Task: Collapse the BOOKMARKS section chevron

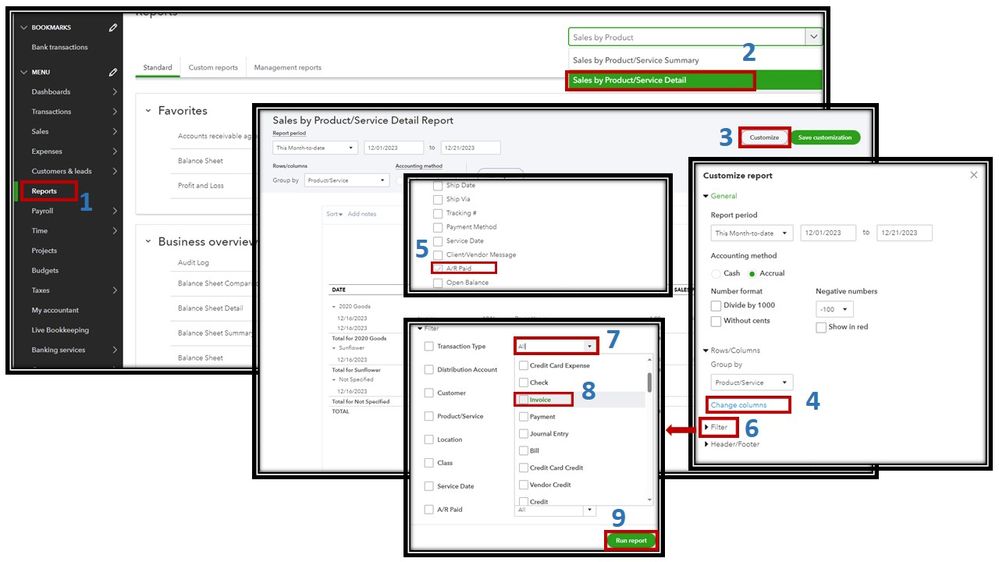Action: point(24,27)
